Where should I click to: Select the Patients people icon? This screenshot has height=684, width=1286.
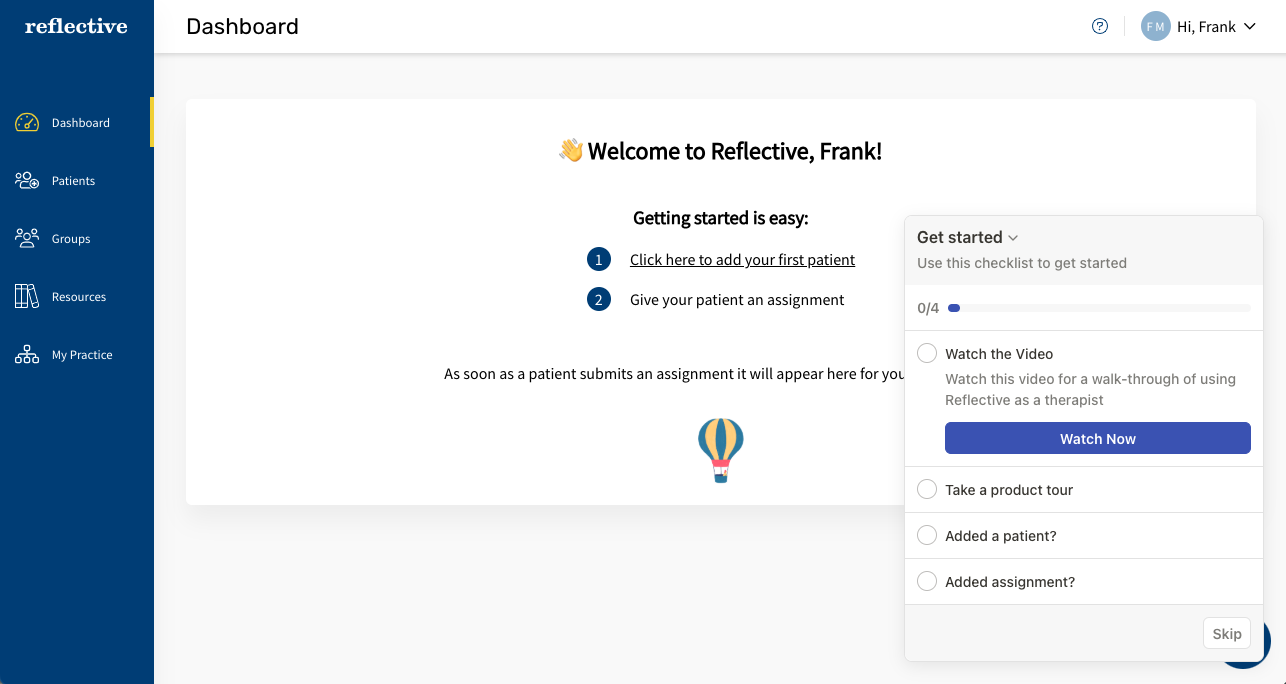pyautogui.click(x=27, y=181)
